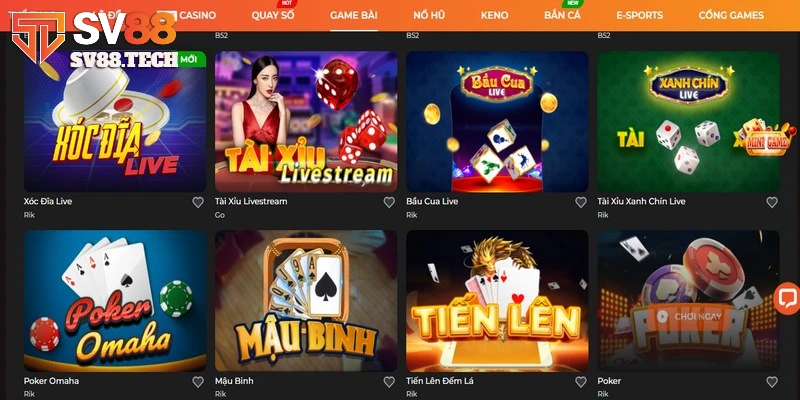Click heart icon beside Tài Xỉu Xanh Chín Live
Image resolution: width=800 pixels, height=400 pixels.
point(772,203)
